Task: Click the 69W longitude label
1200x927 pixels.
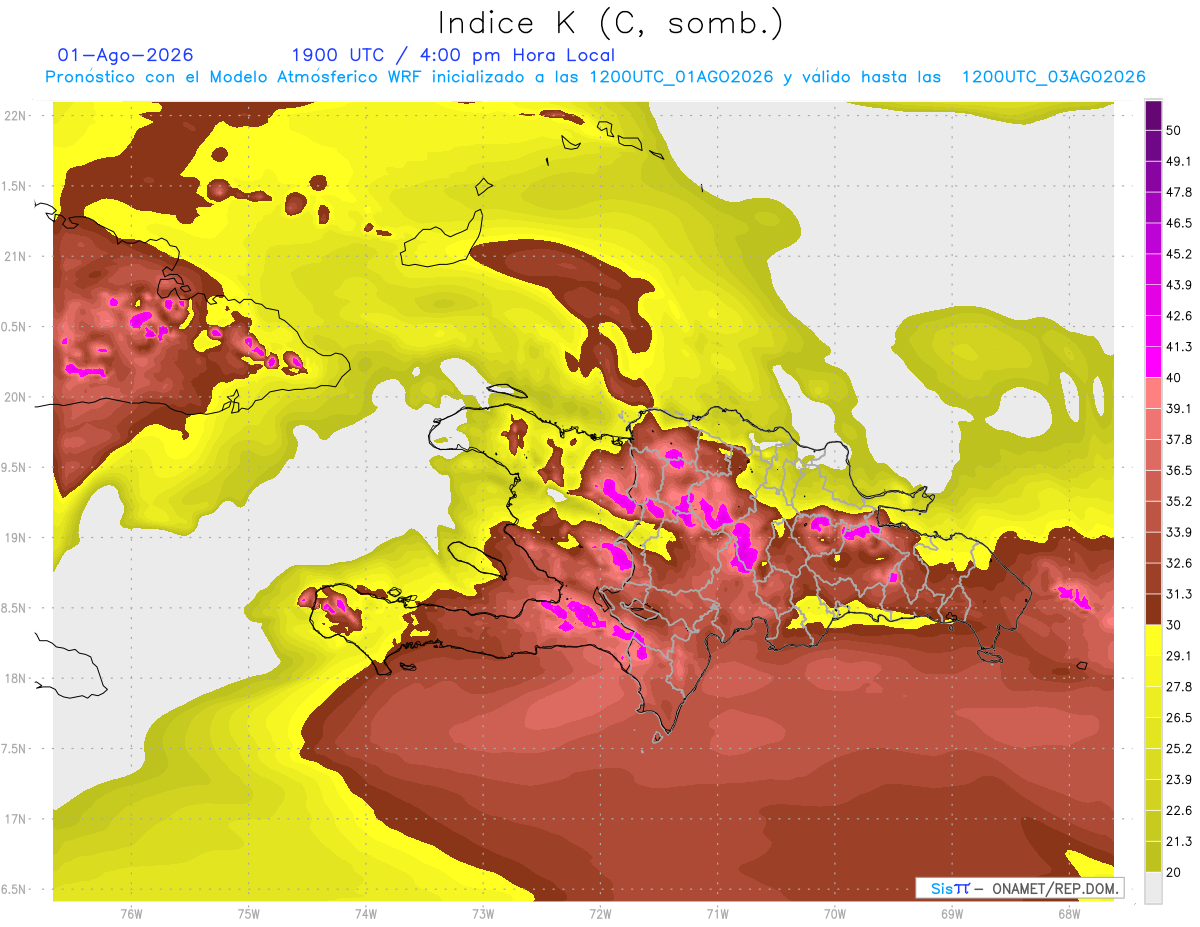Action: 952,913
